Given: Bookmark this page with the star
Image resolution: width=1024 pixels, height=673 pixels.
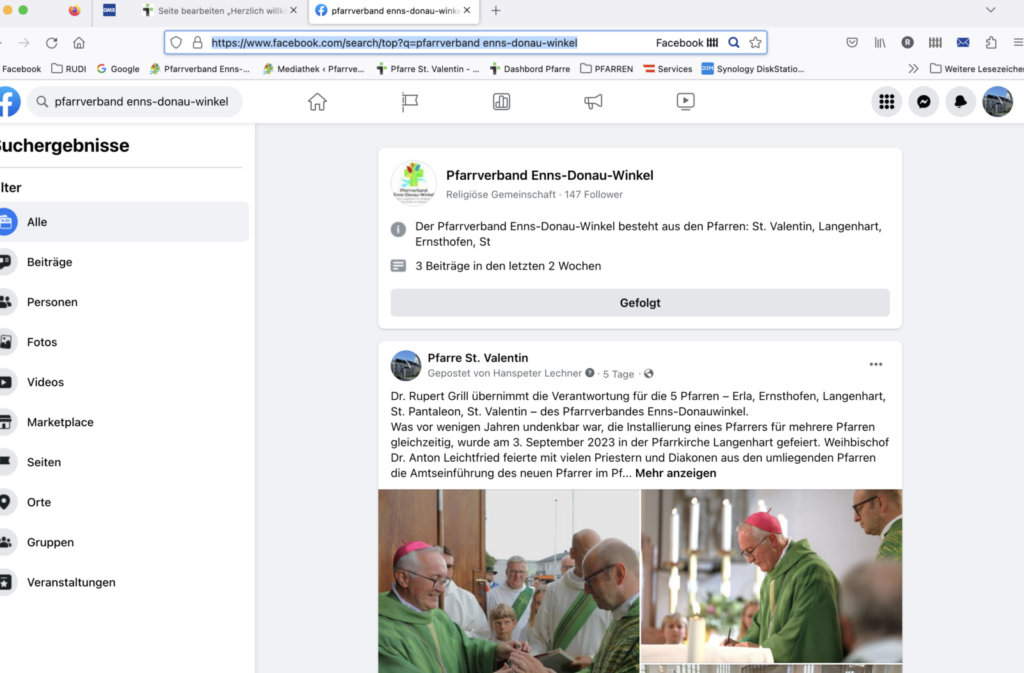Looking at the screenshot, I should click(756, 42).
